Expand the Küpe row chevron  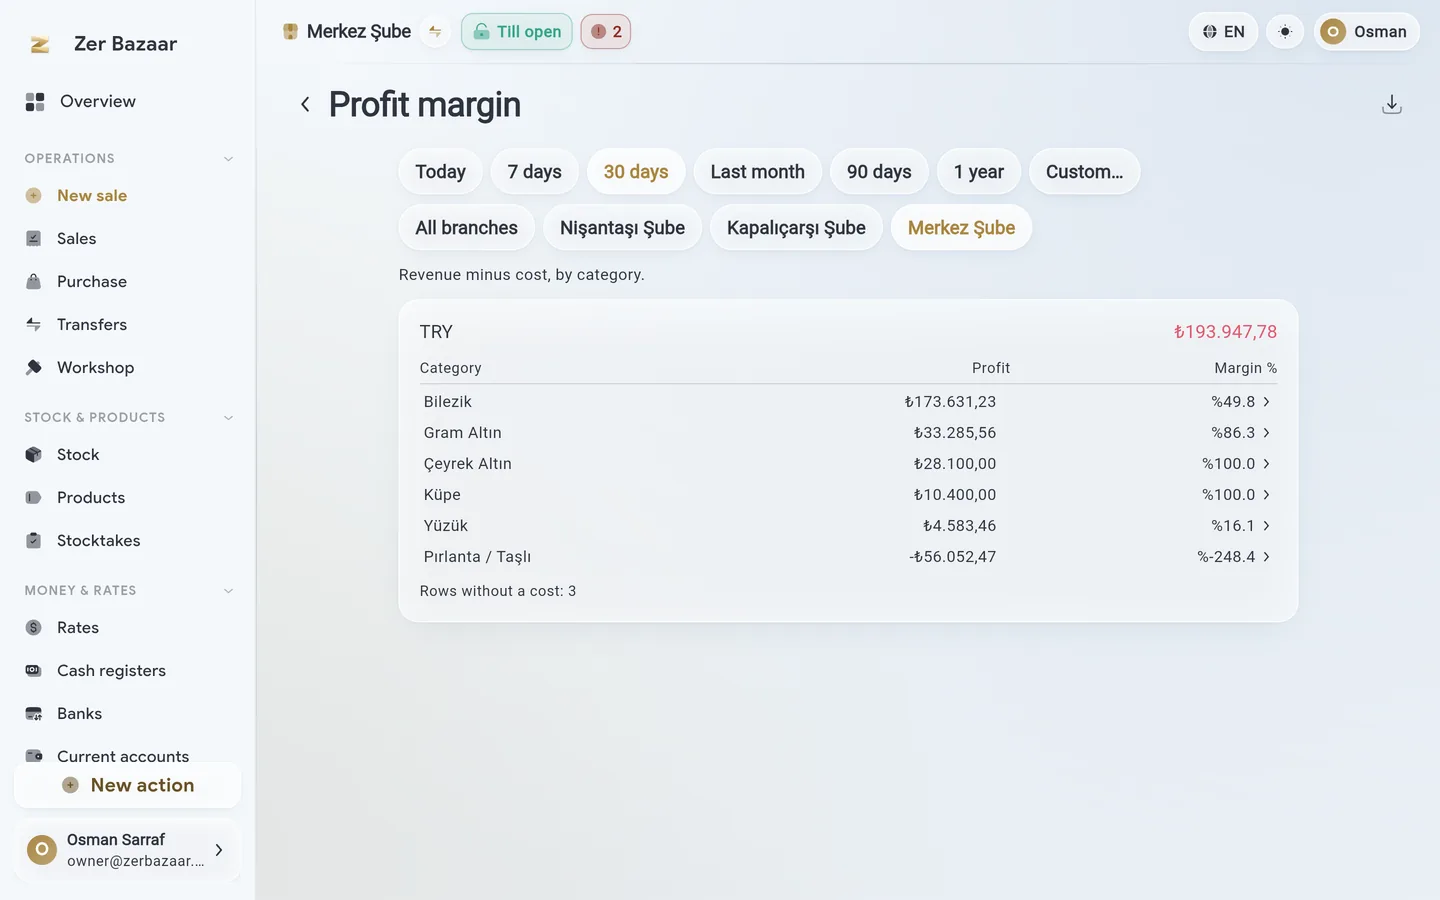click(1266, 495)
